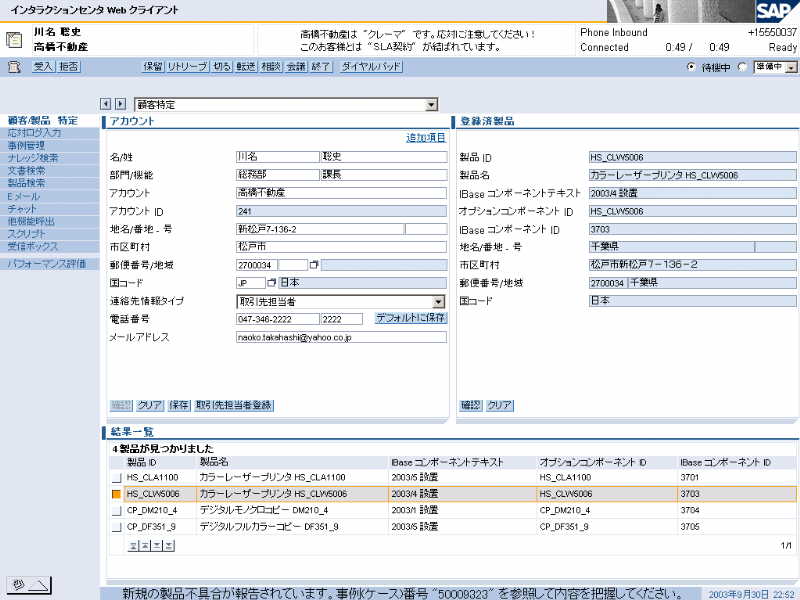Go to previous view with left arrow
Viewport: 800px width, 600px height.
tap(106, 104)
